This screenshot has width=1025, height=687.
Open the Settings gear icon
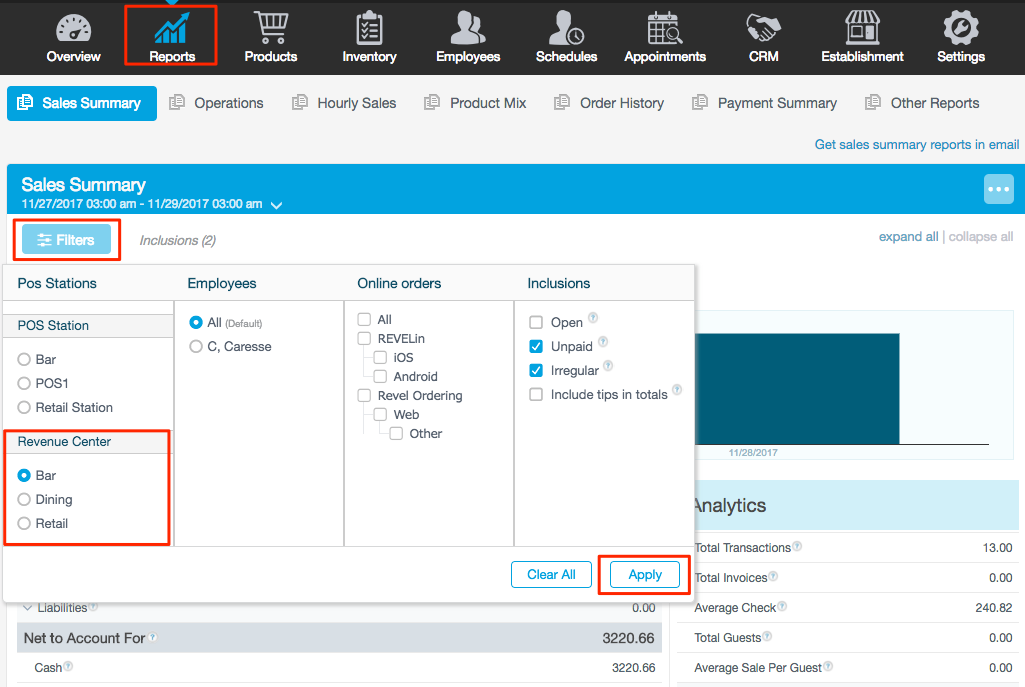point(960,29)
